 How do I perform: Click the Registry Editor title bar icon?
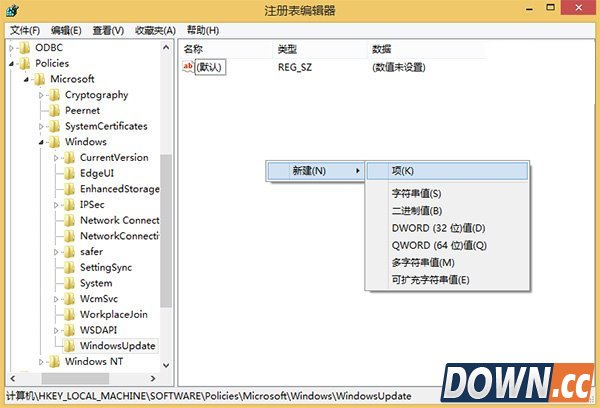(12, 10)
